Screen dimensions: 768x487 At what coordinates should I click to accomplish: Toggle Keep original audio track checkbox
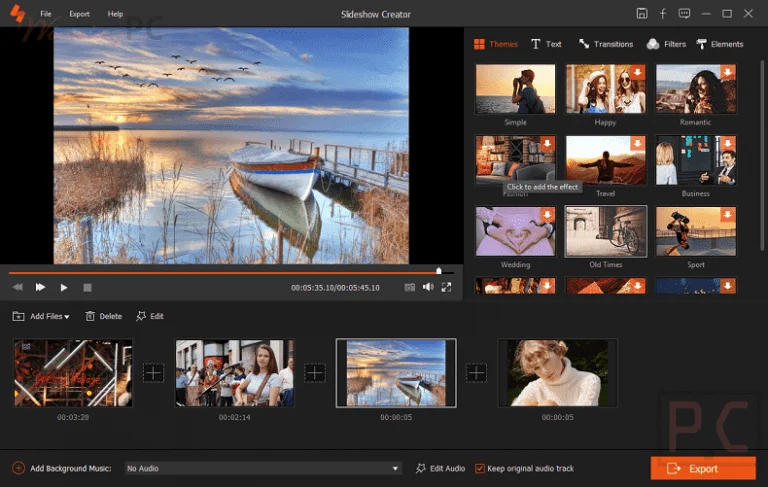pyautogui.click(x=480, y=468)
